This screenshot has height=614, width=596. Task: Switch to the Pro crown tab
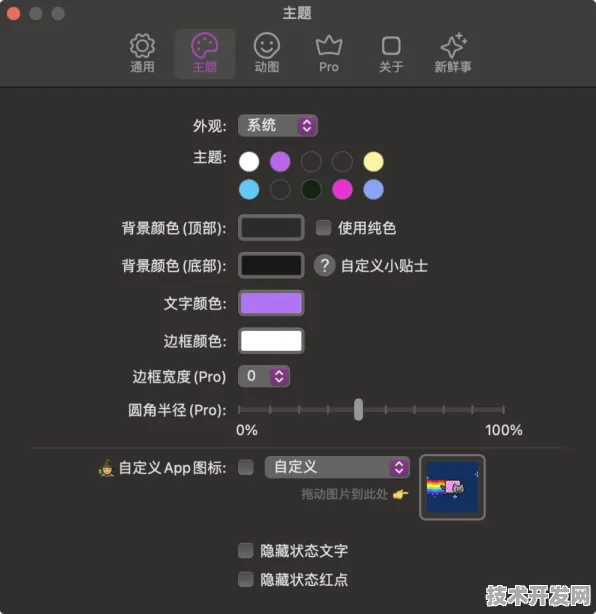click(x=329, y=53)
